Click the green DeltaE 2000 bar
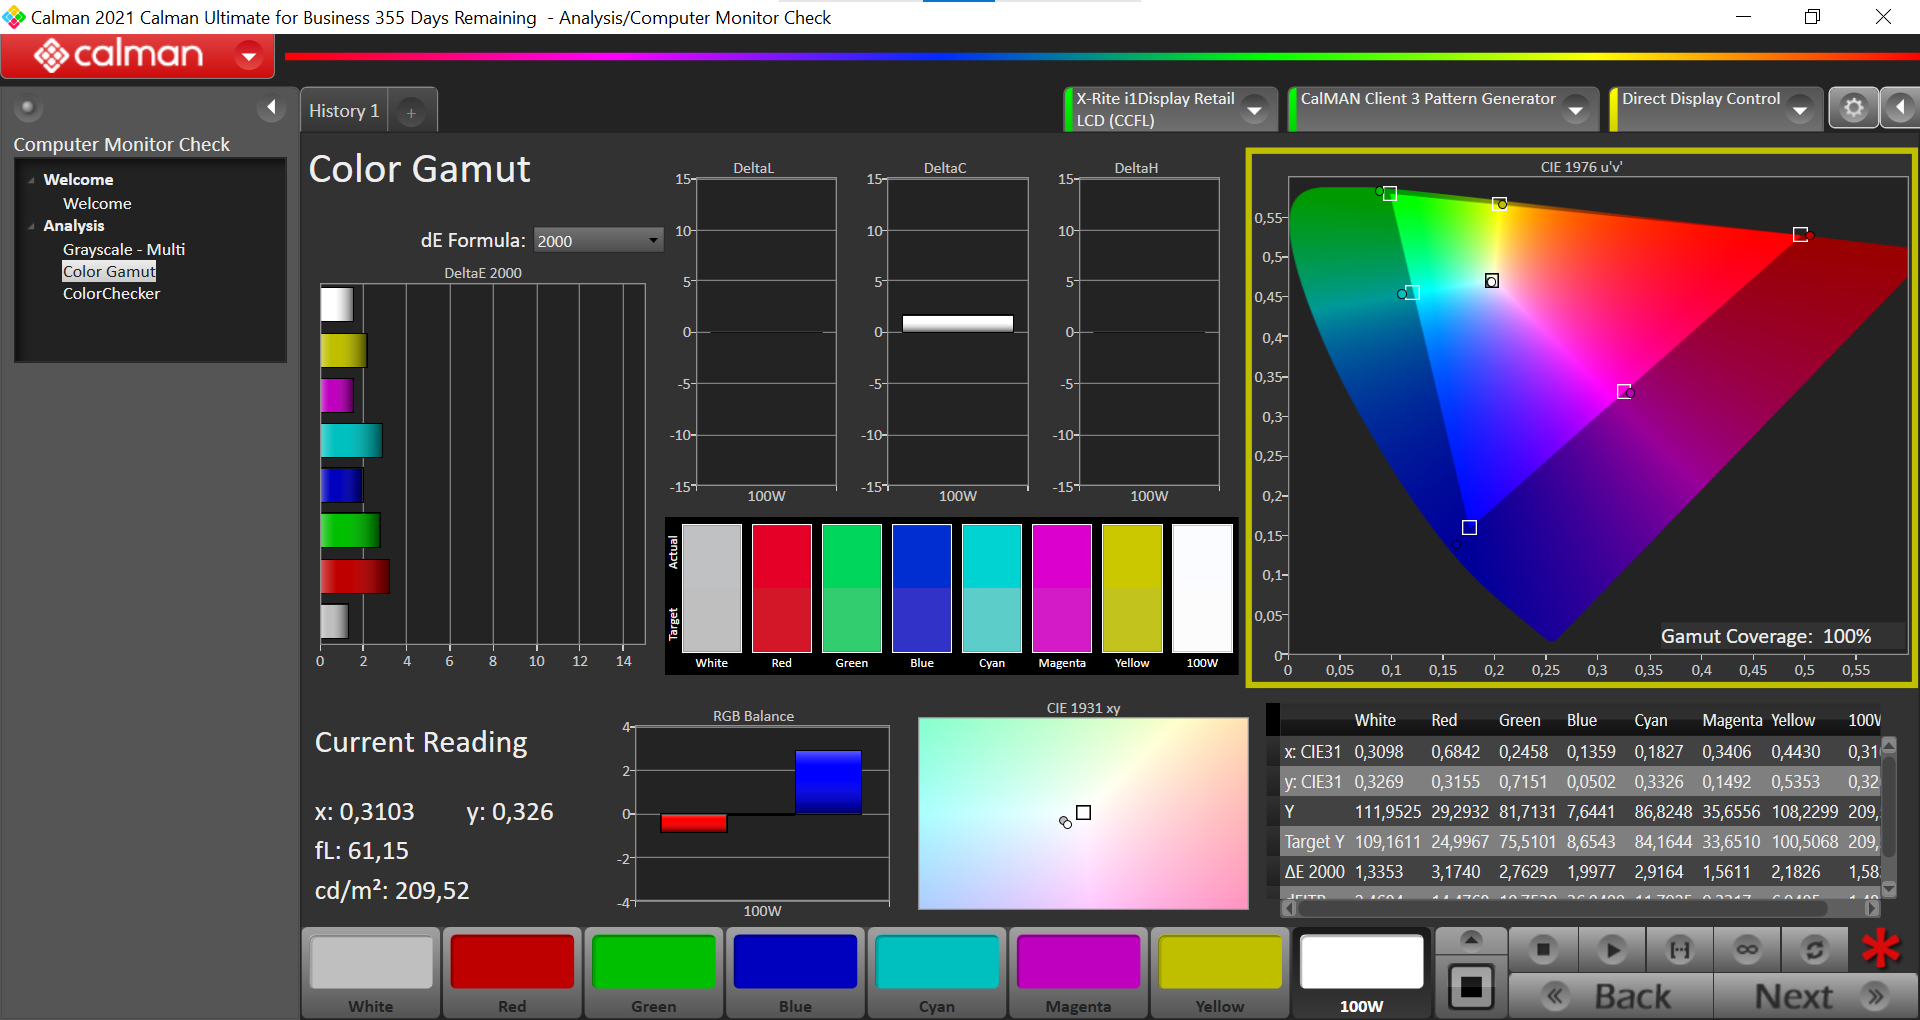1920x1020 pixels. pyautogui.click(x=350, y=530)
